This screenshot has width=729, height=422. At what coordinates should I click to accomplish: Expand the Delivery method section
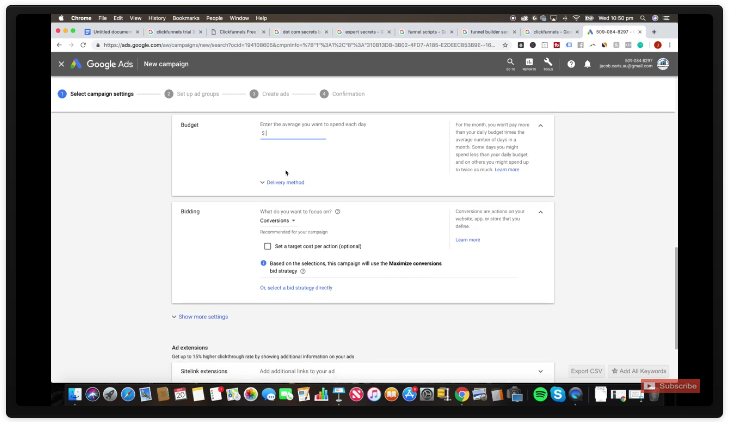point(282,182)
